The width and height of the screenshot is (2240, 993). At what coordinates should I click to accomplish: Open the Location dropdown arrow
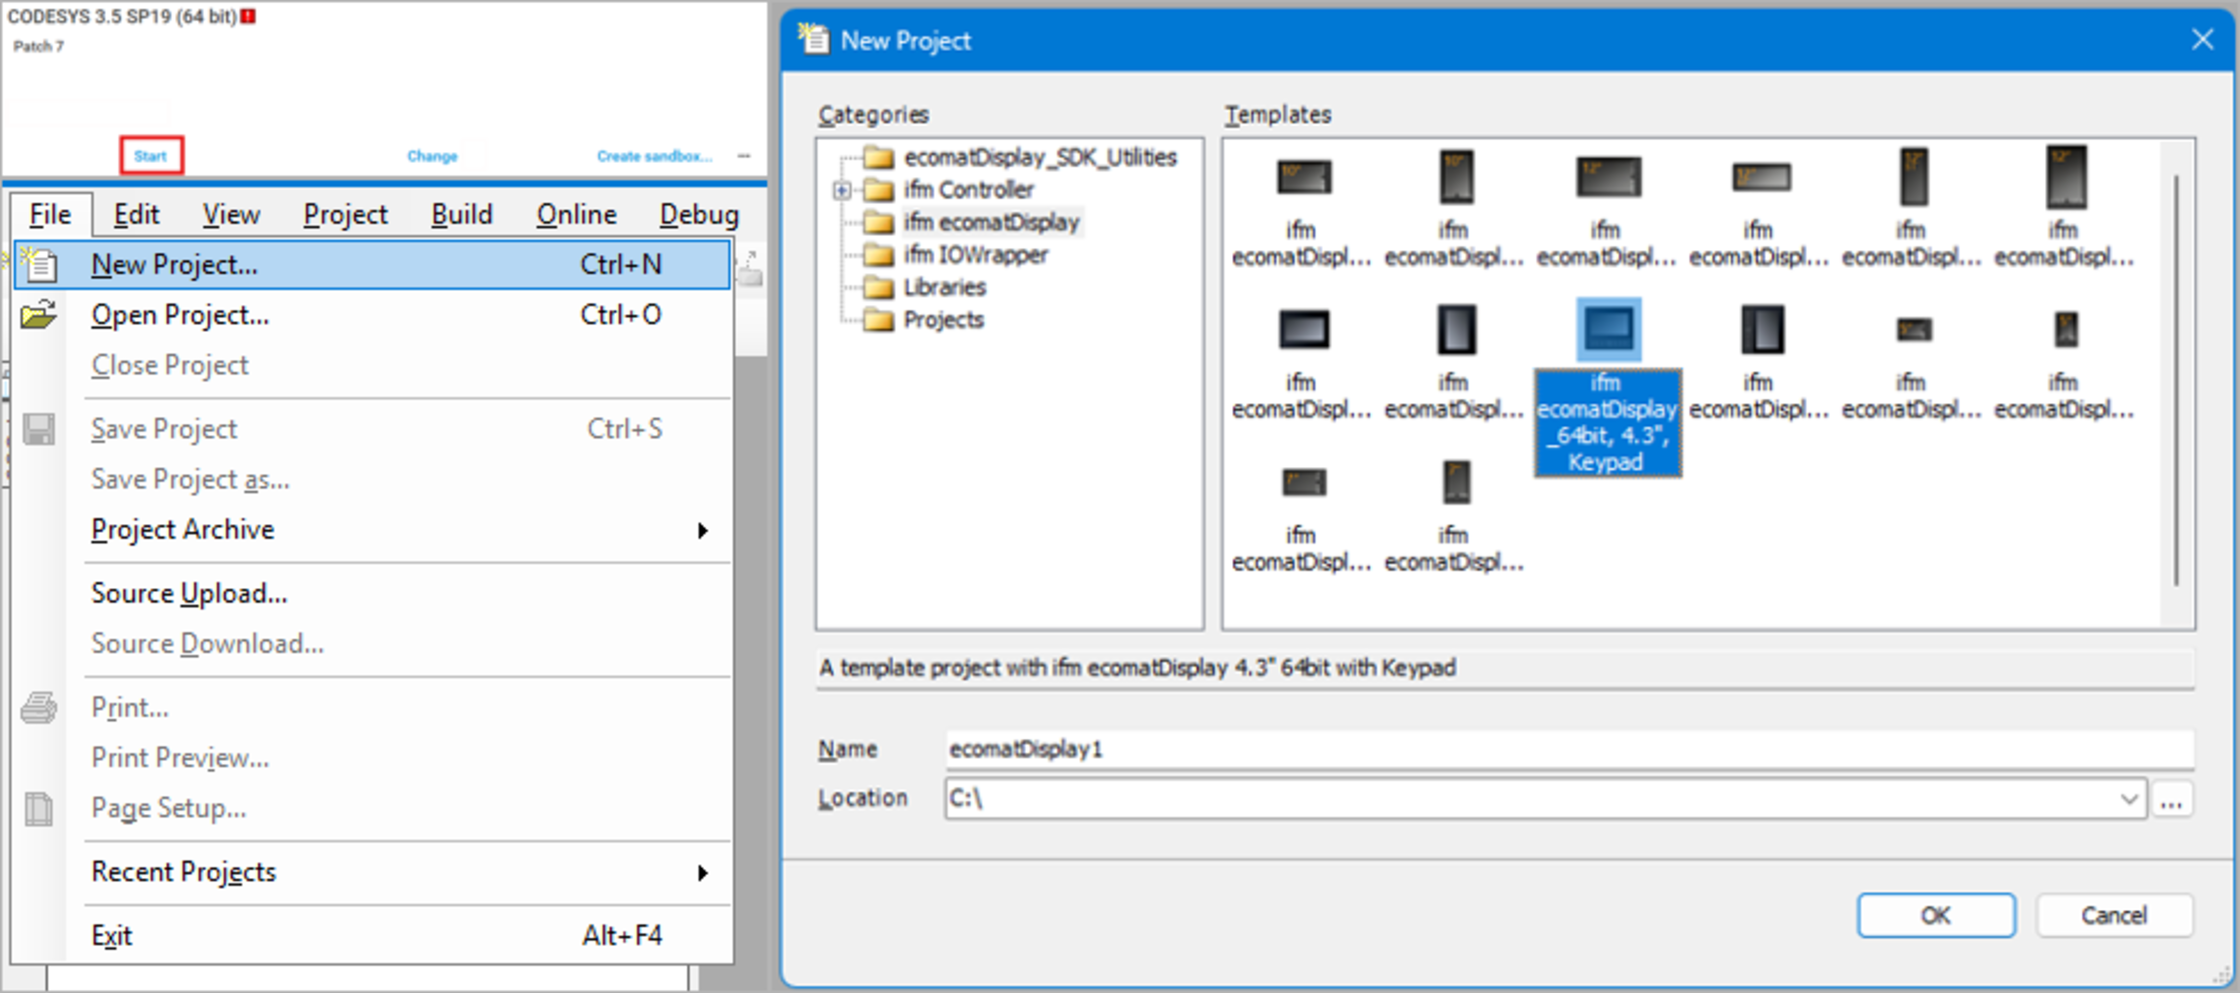[2128, 799]
